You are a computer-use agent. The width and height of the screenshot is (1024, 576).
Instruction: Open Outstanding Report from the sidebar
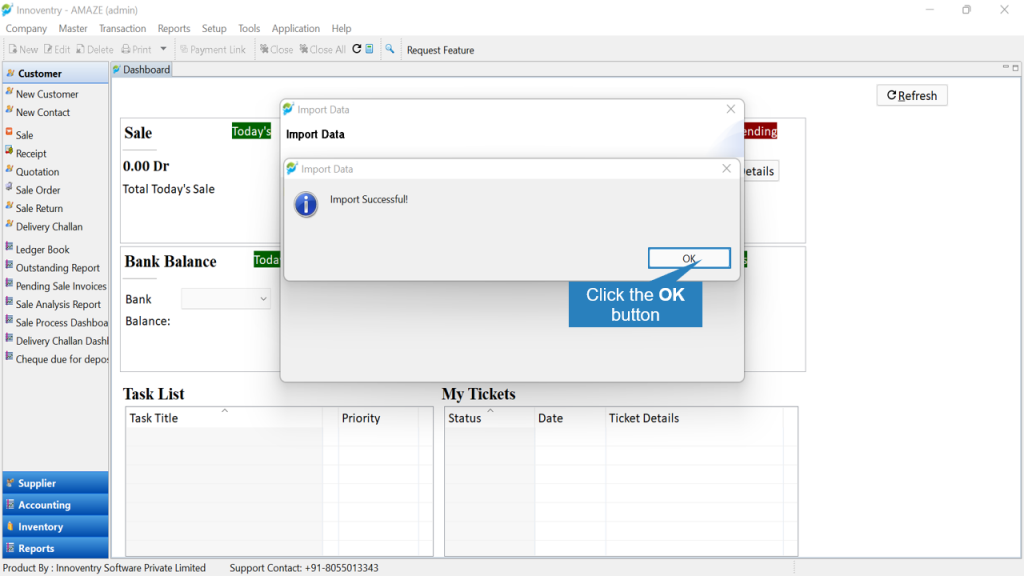pos(57,268)
